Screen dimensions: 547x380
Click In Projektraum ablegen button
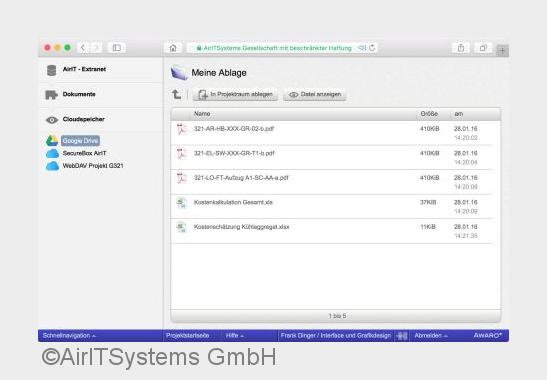click(235, 94)
